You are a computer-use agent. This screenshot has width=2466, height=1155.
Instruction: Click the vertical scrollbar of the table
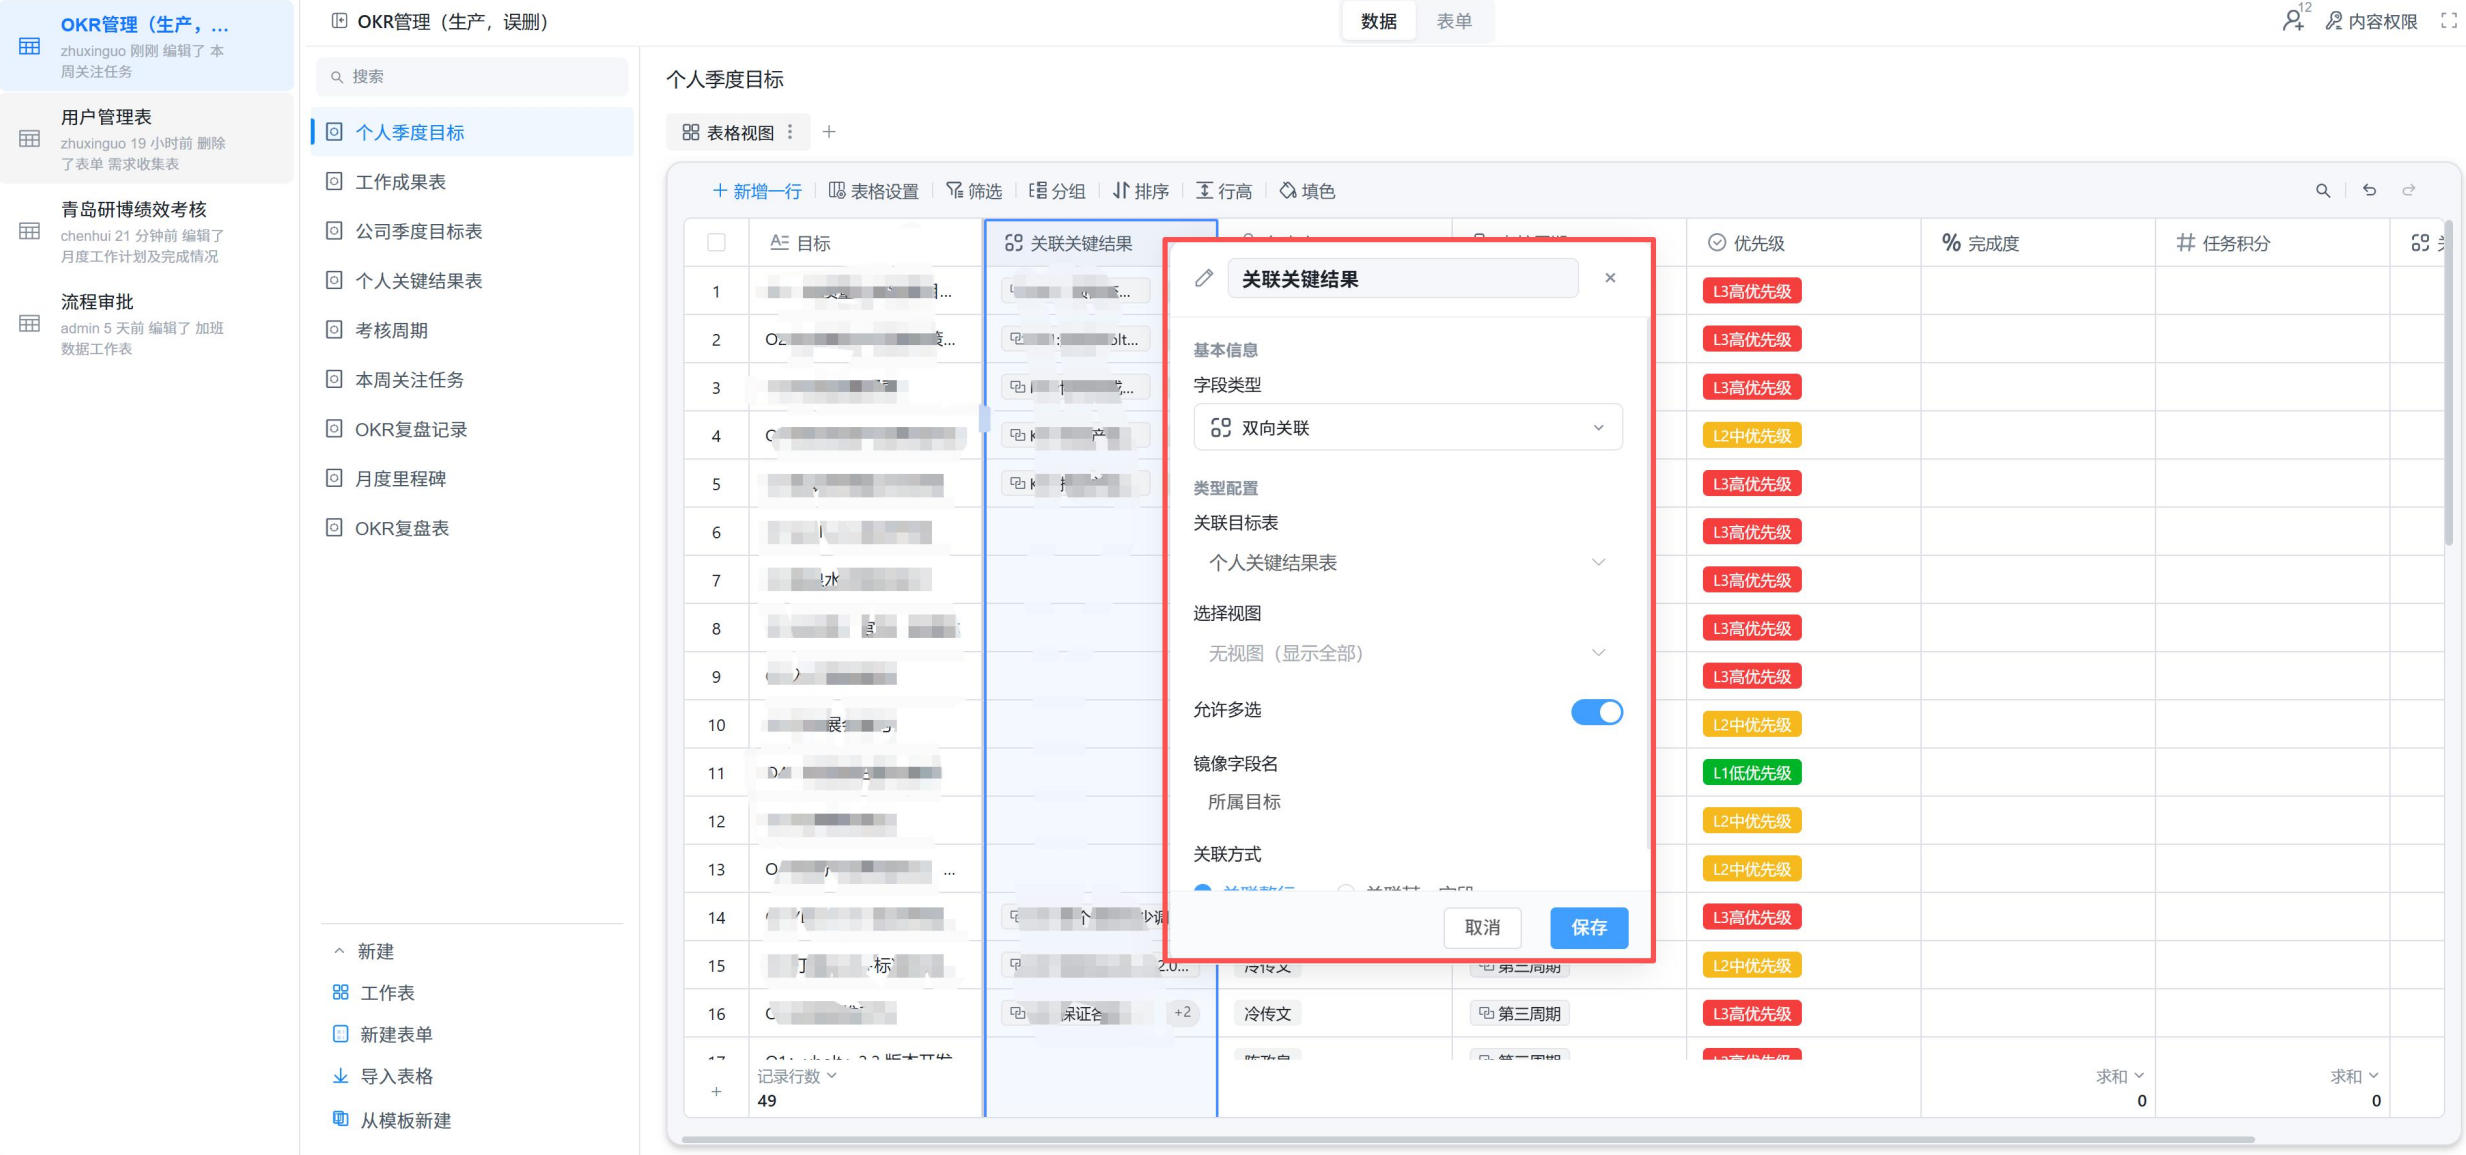pos(2449,383)
